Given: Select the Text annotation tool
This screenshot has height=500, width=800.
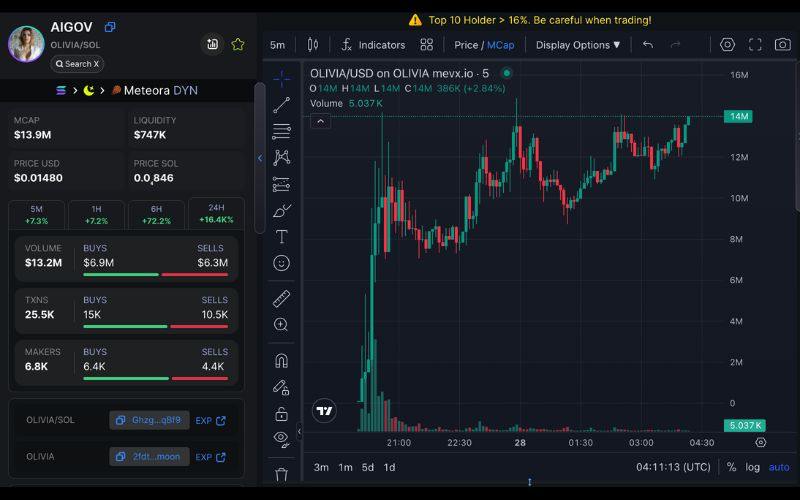Looking at the screenshot, I should [282, 237].
